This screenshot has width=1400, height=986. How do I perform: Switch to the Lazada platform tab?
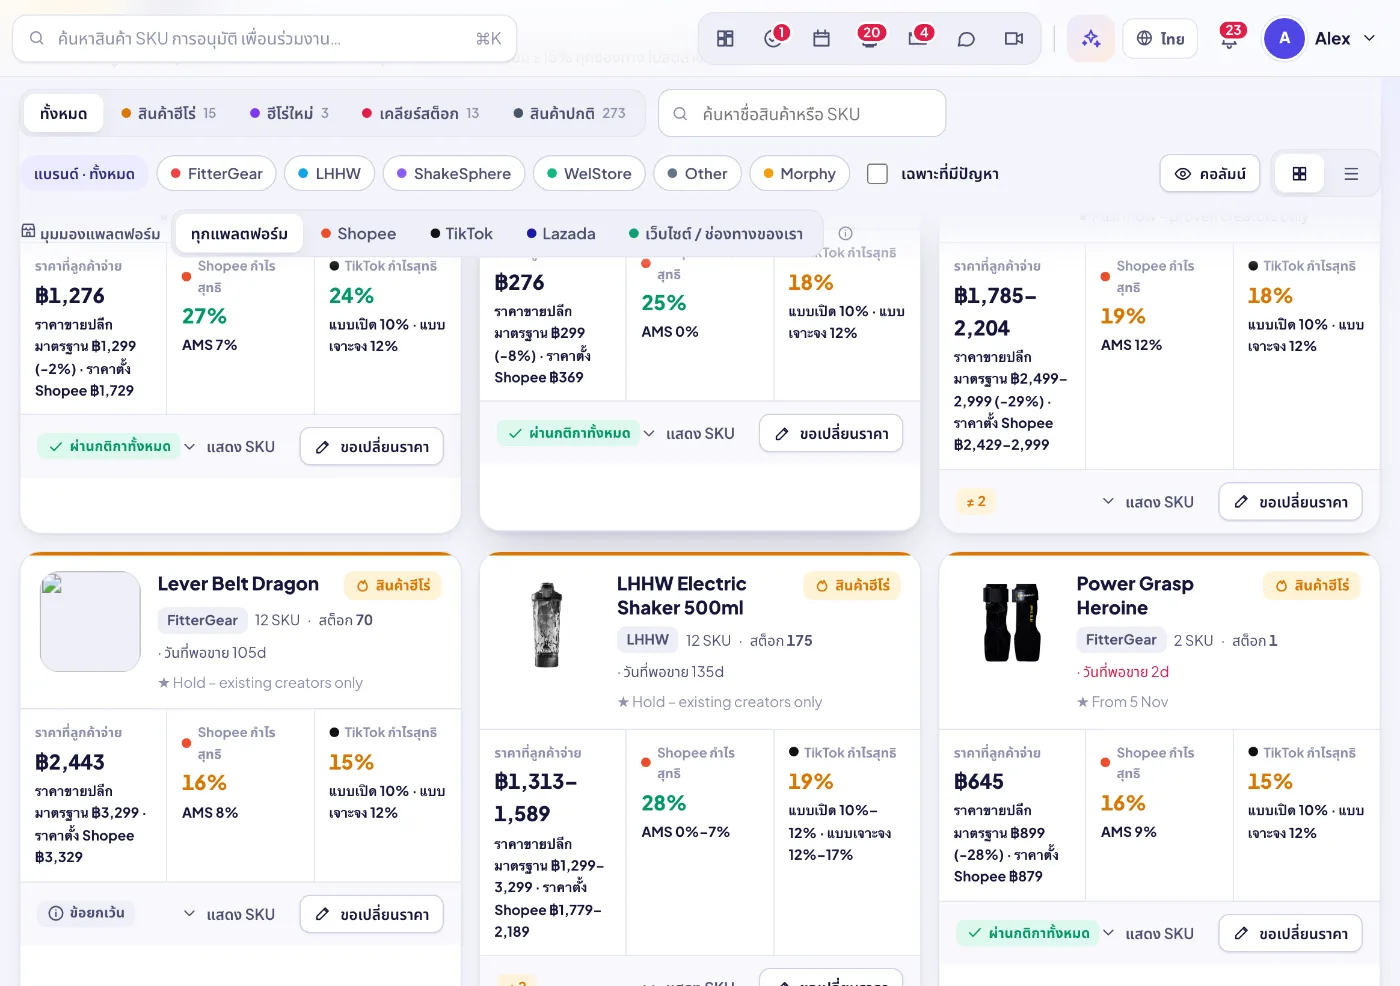coord(560,234)
